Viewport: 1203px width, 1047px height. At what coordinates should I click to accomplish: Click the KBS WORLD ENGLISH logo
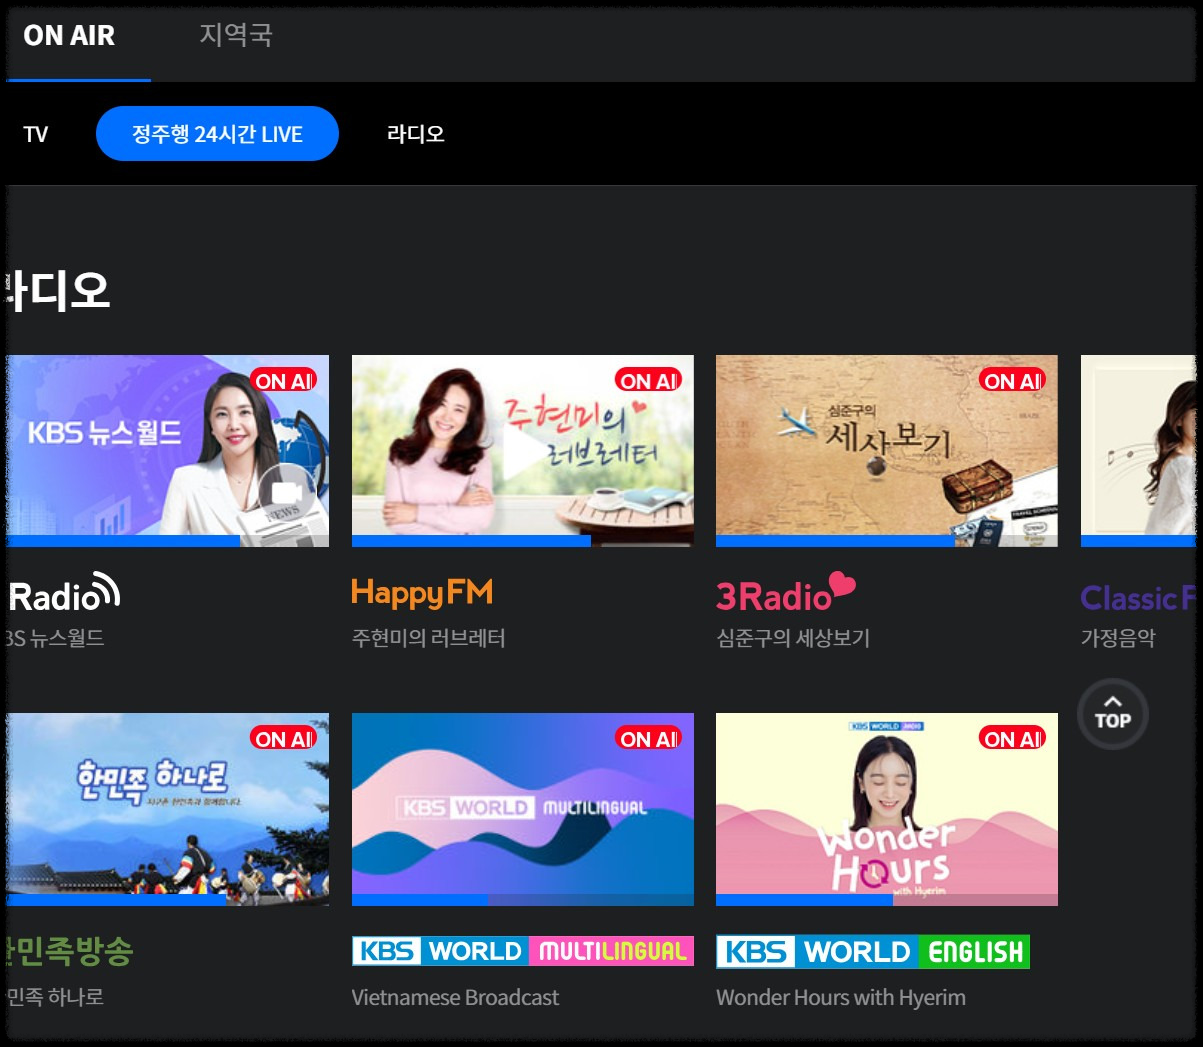(x=873, y=951)
